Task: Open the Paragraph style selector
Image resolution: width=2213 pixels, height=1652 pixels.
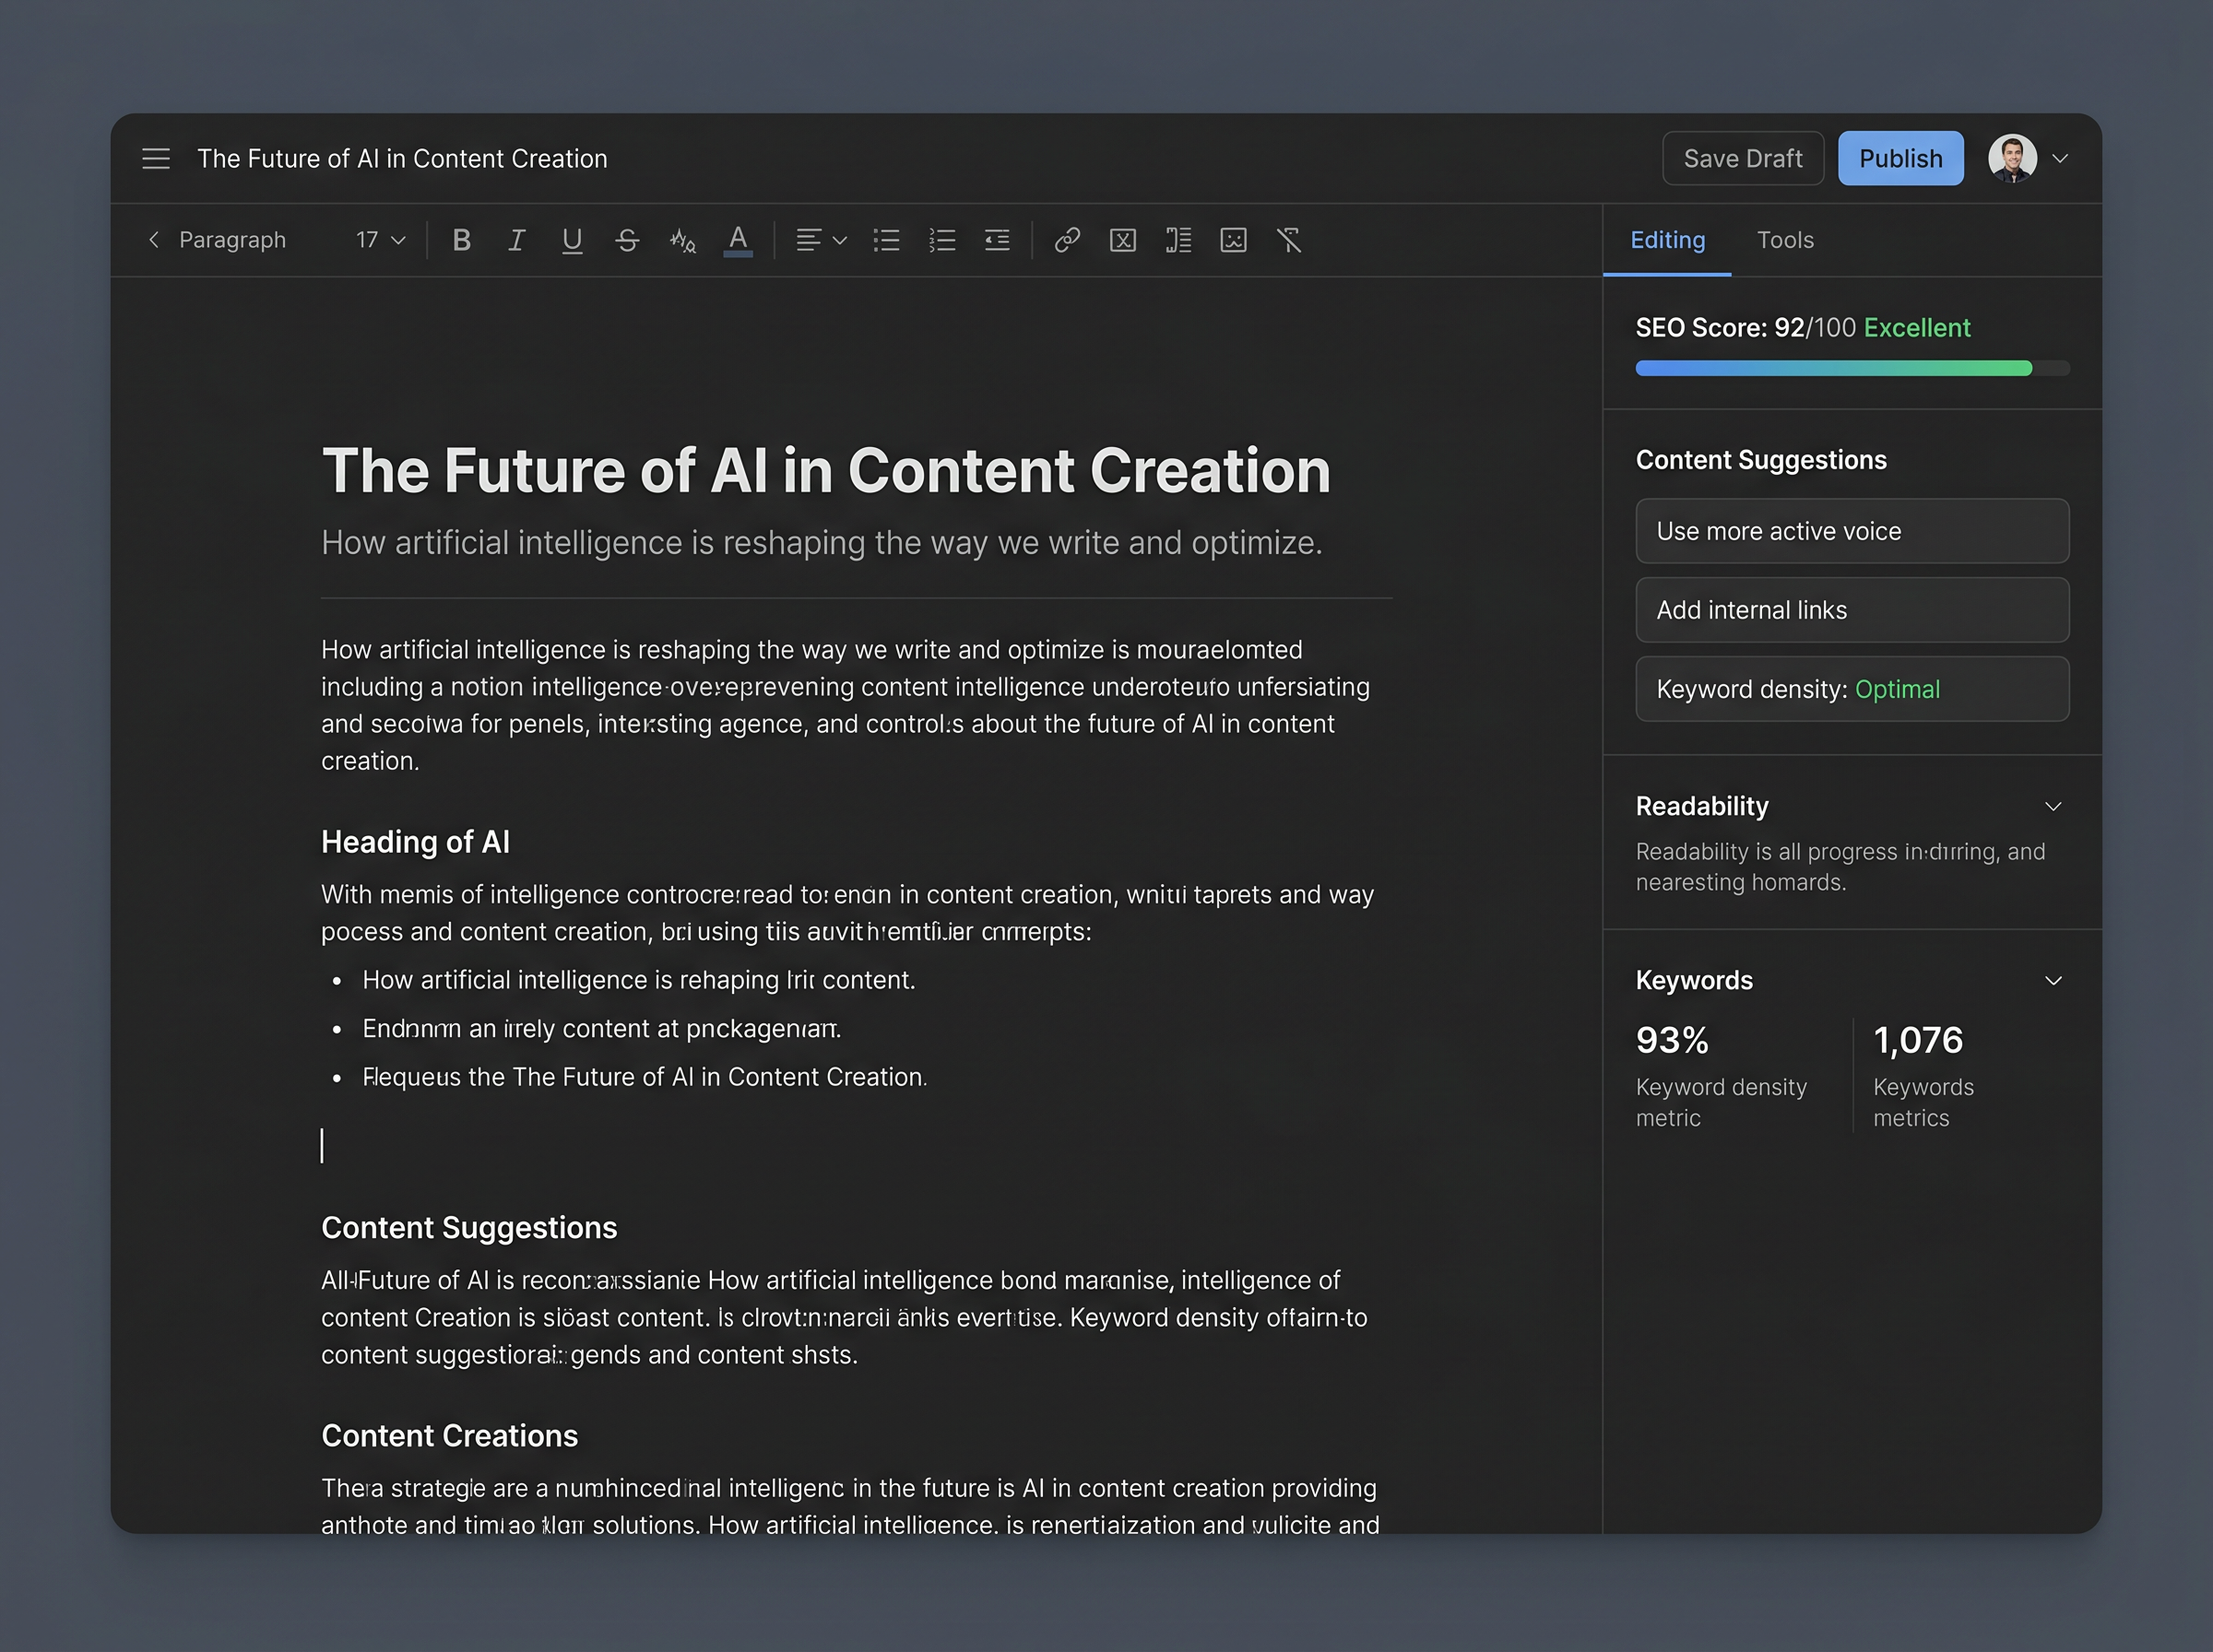Action: pos(232,240)
